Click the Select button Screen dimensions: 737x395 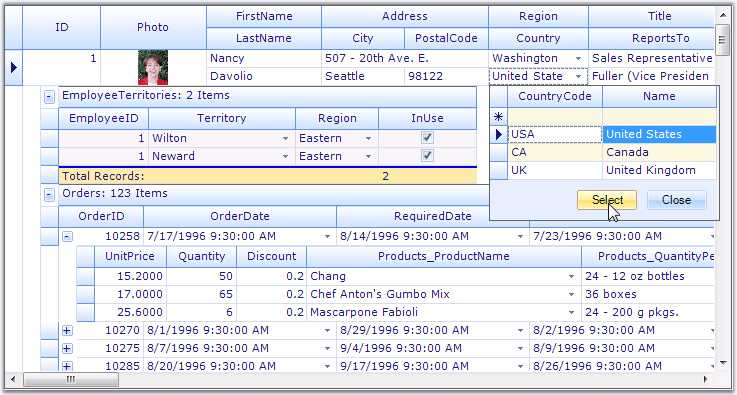click(x=607, y=200)
